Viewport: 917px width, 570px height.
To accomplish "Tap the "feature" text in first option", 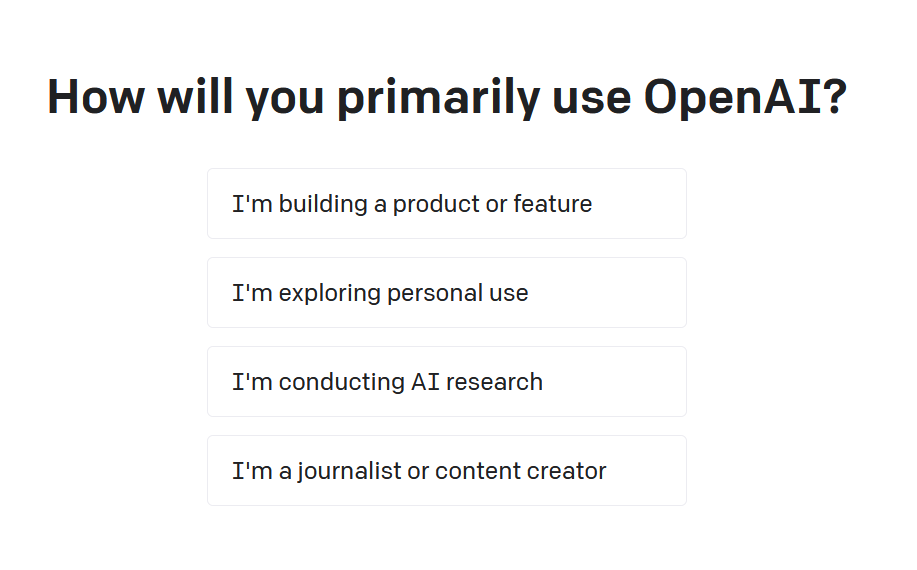I will 553,203.
